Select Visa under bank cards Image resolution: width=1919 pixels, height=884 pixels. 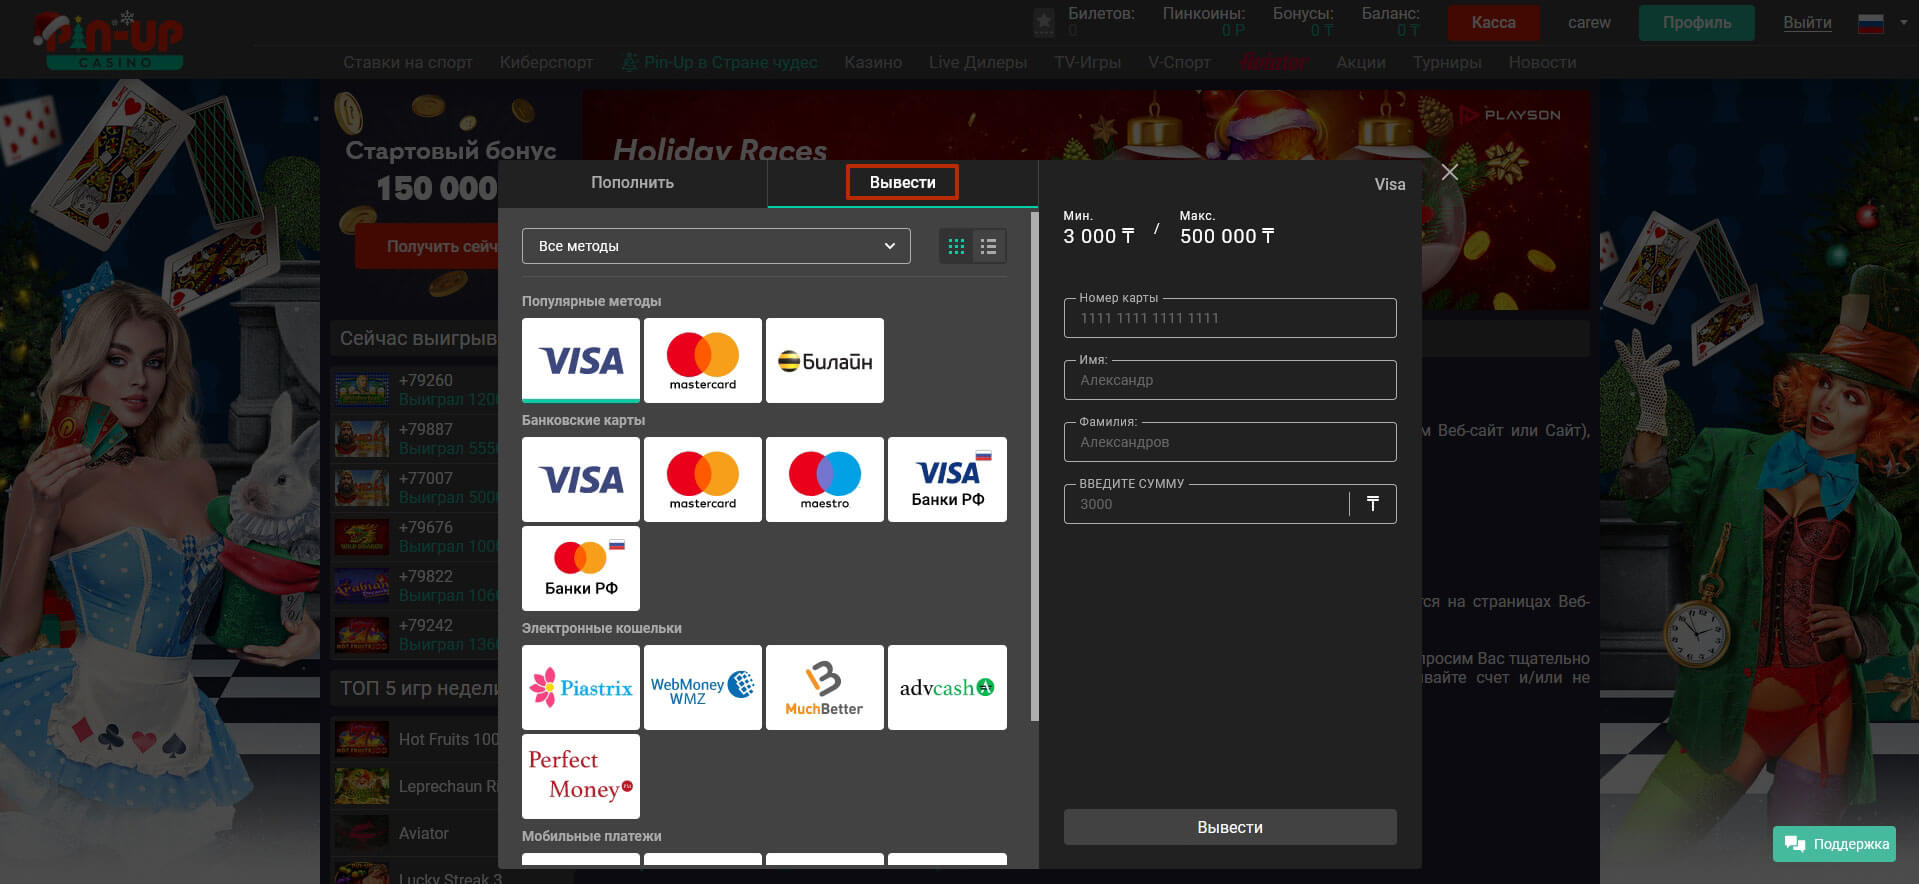[580, 479]
